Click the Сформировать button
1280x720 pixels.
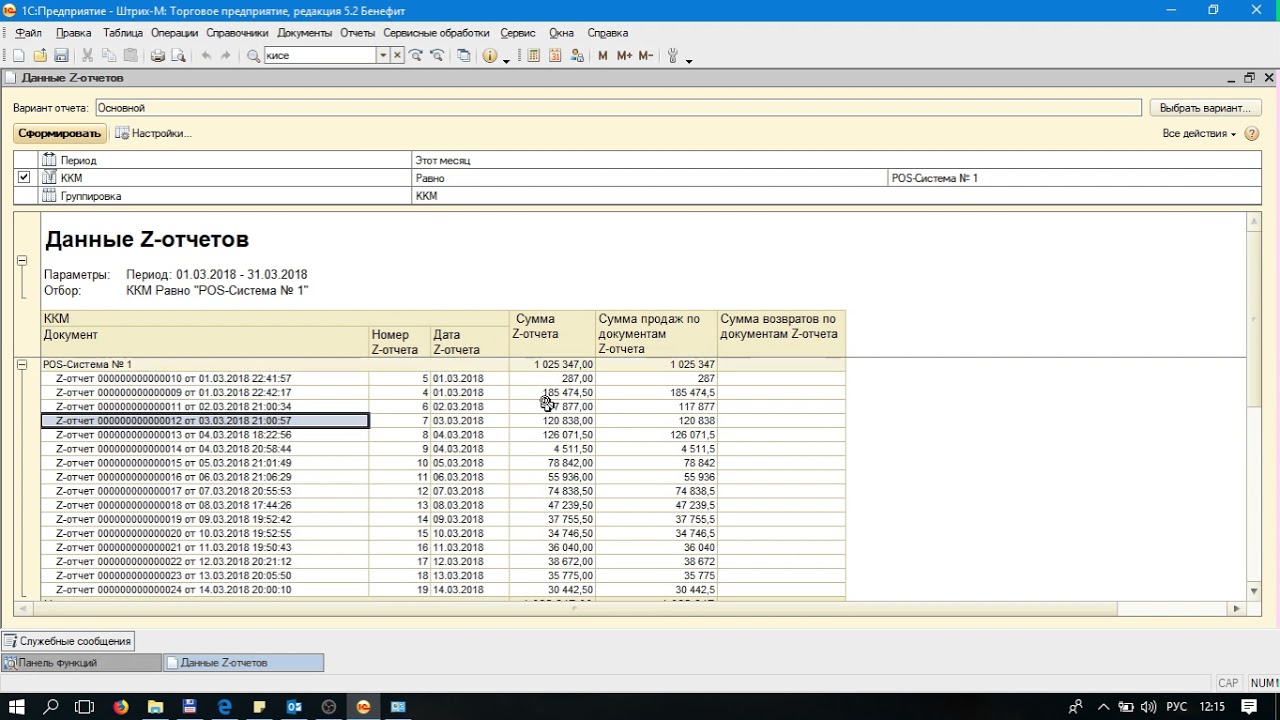click(60, 133)
